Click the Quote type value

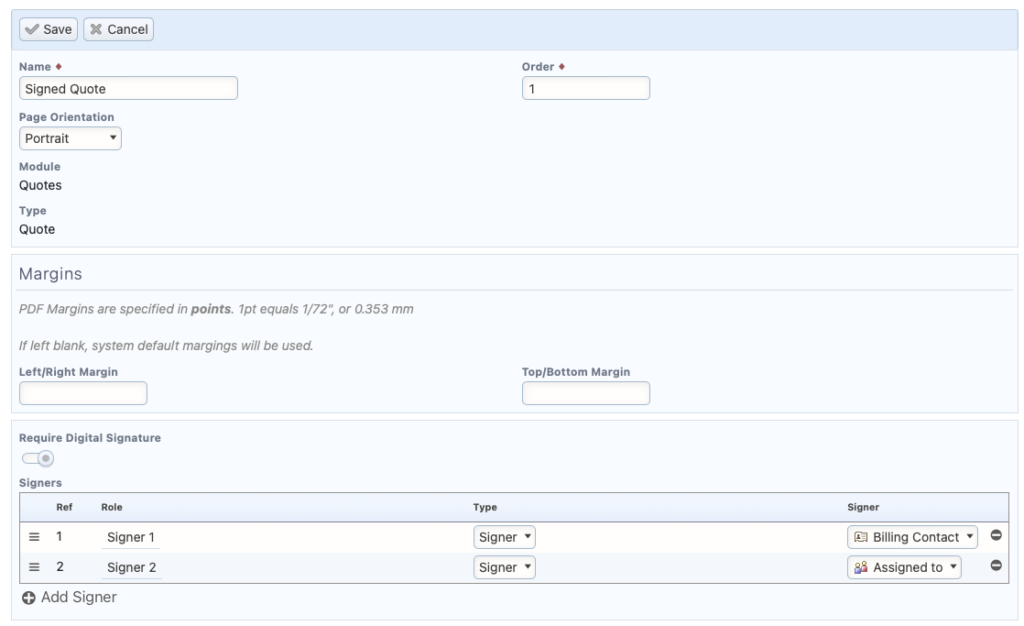tap(37, 230)
